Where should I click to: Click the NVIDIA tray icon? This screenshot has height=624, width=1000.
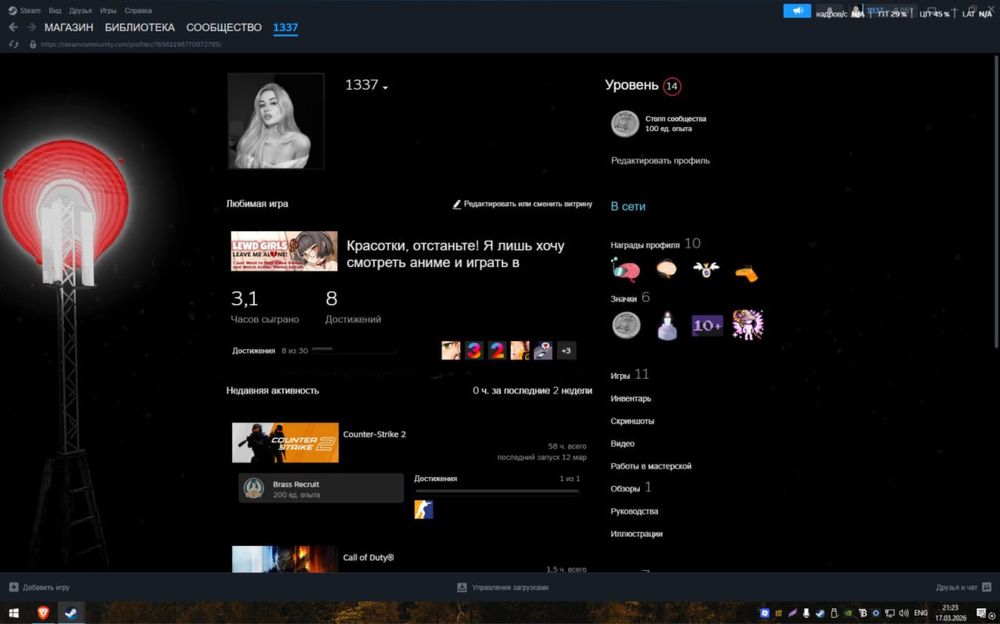tap(848, 613)
